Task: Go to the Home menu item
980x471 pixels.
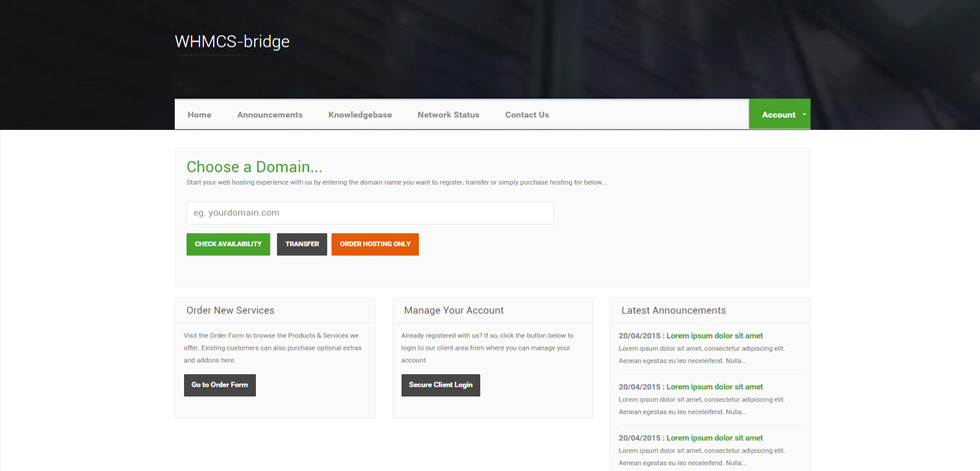Action: pos(199,115)
